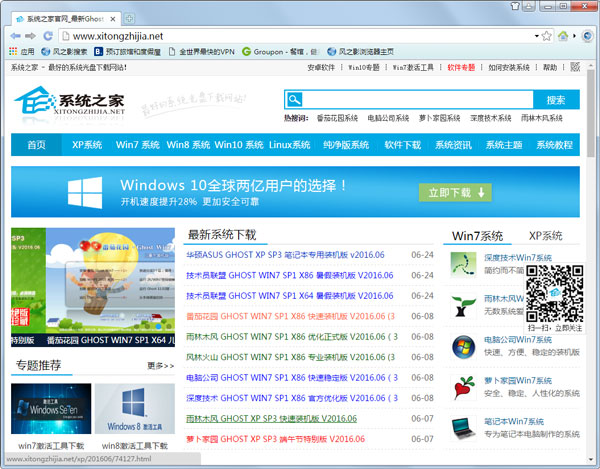Click 更多>> link beside 专题推荐

coord(161,366)
